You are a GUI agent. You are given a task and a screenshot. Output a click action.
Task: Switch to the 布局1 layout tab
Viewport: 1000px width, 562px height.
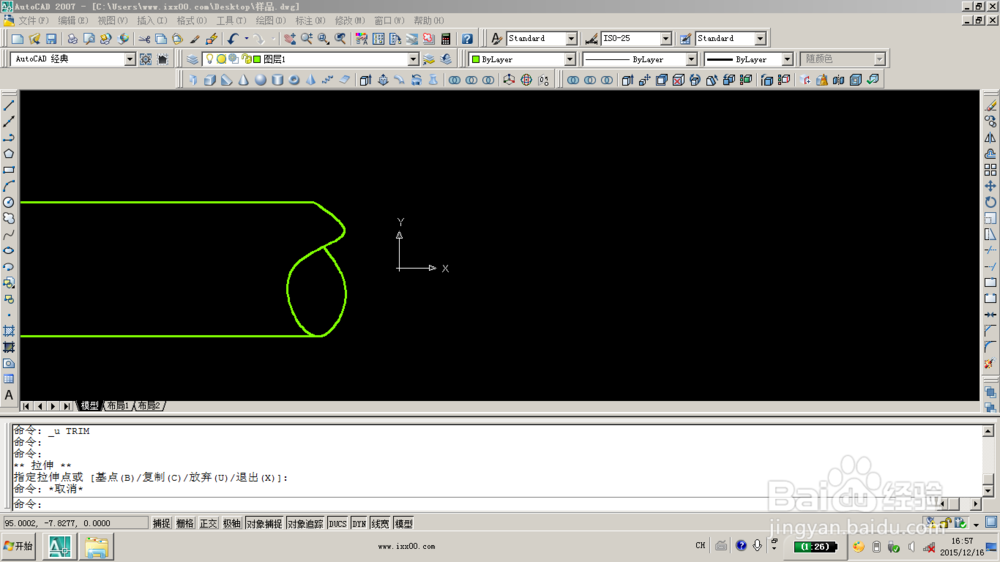tap(118, 406)
